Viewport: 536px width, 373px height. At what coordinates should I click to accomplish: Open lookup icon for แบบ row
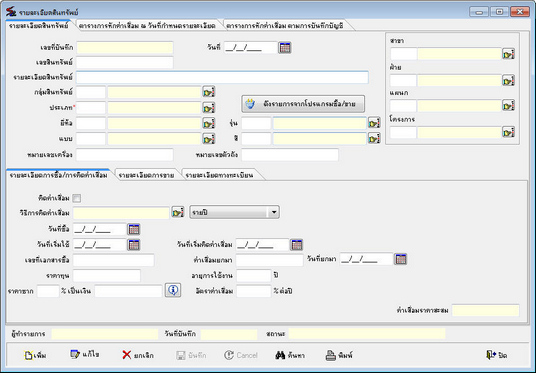pos(209,138)
